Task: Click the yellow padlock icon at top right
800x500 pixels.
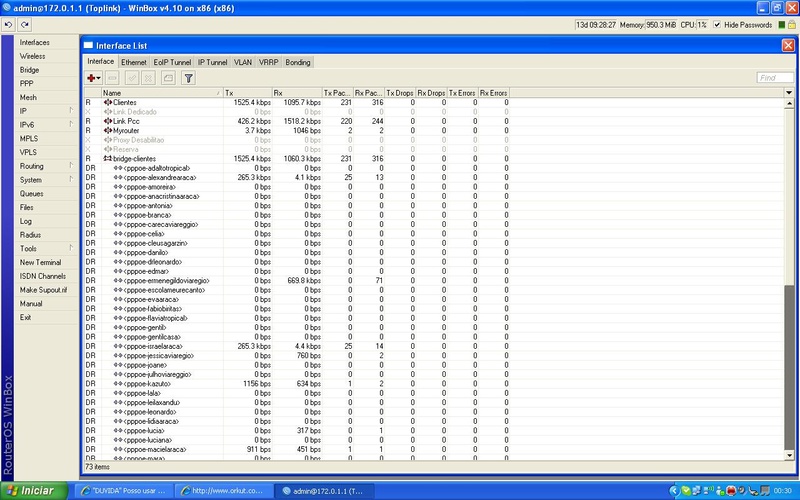Action: [x=792, y=24]
